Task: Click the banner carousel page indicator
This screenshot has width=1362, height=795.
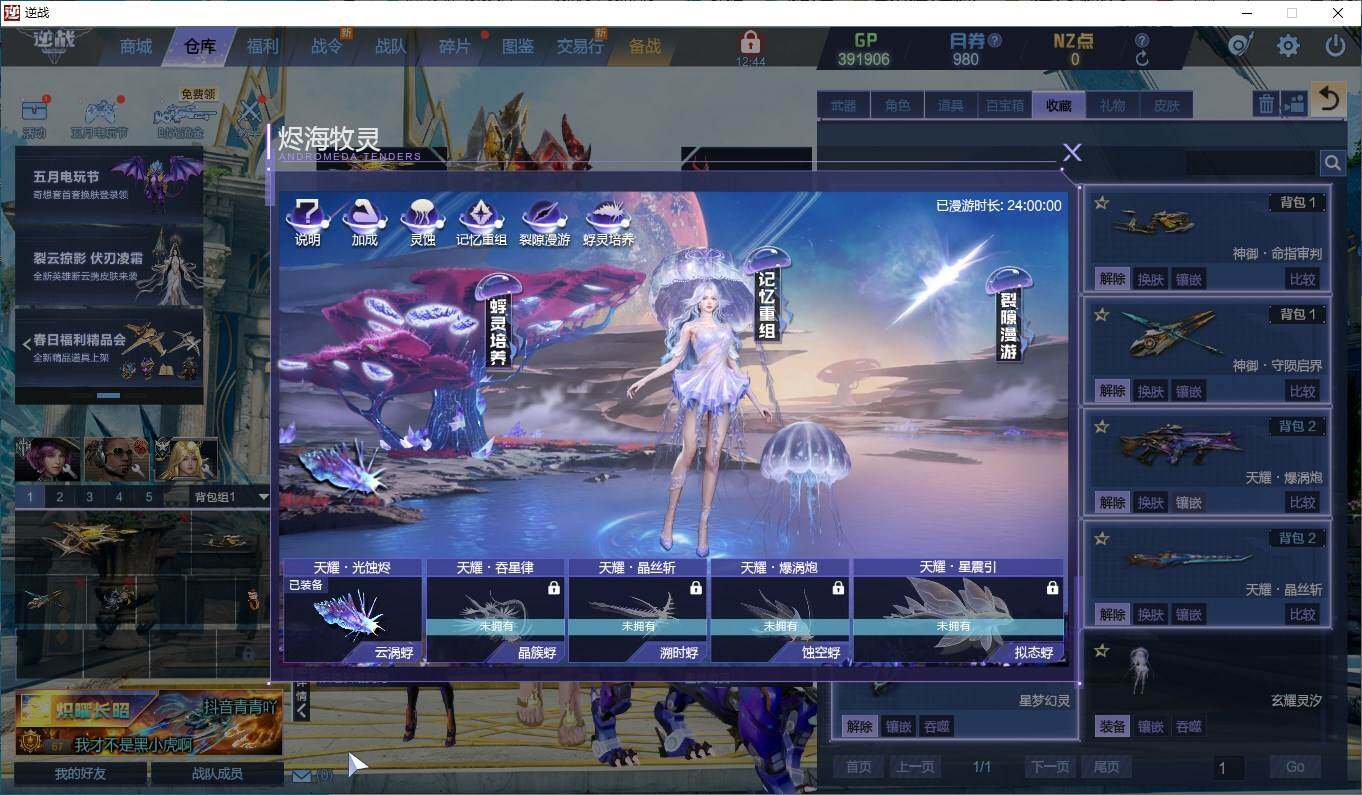Action: click(108, 396)
